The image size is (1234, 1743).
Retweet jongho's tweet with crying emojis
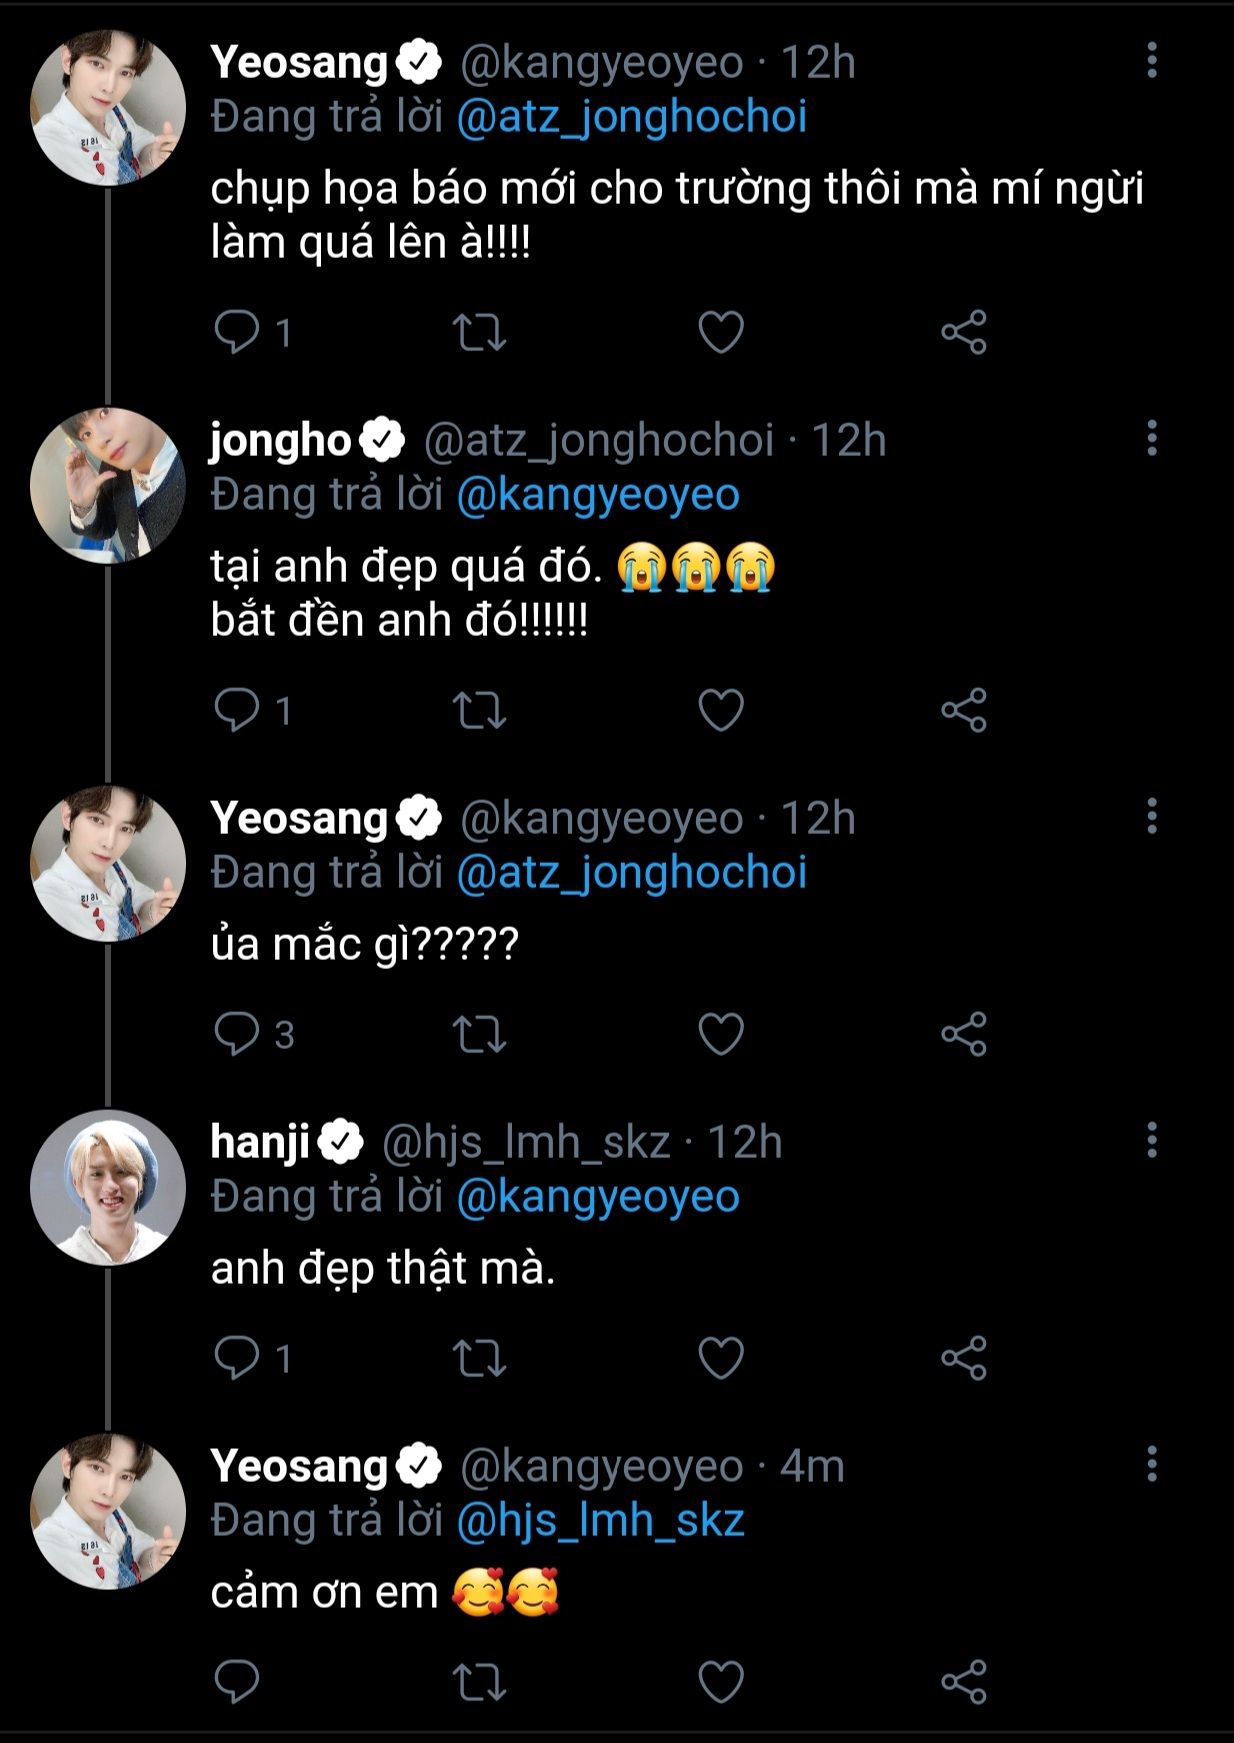click(480, 711)
